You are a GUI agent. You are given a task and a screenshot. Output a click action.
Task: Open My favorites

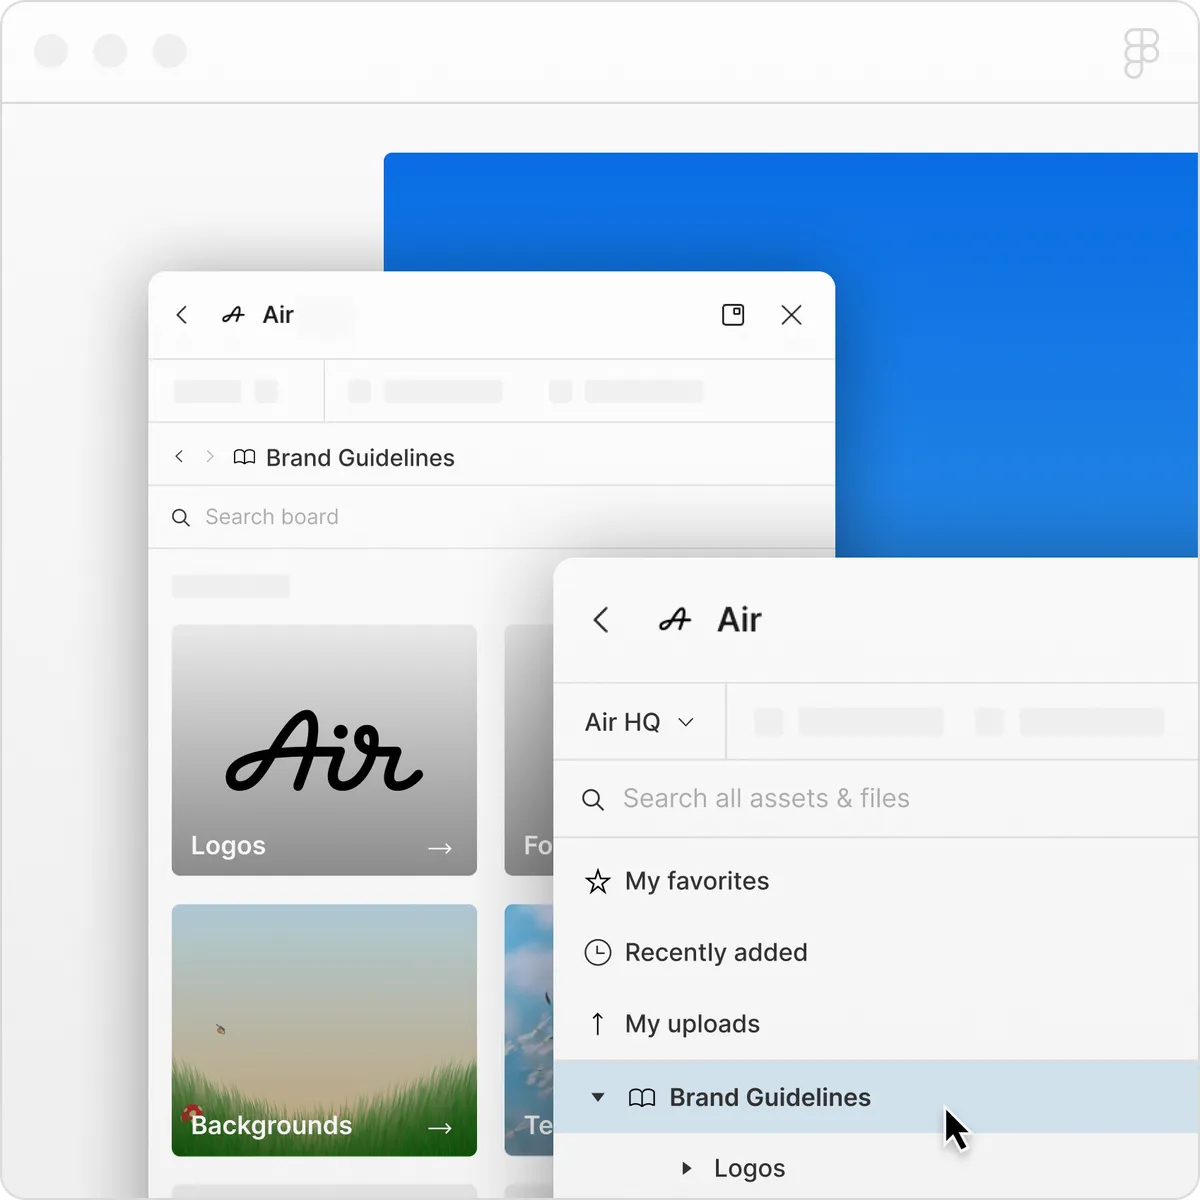point(876,881)
